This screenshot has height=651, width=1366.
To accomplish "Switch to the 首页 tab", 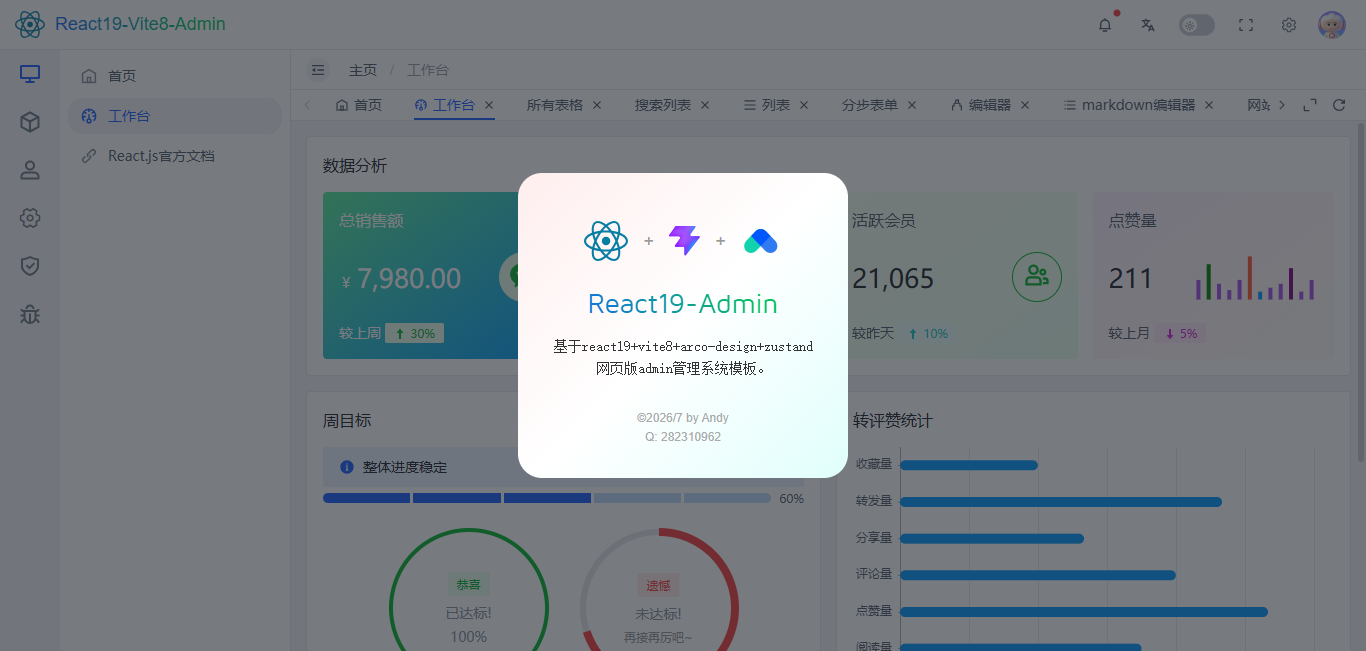I will tap(358, 105).
